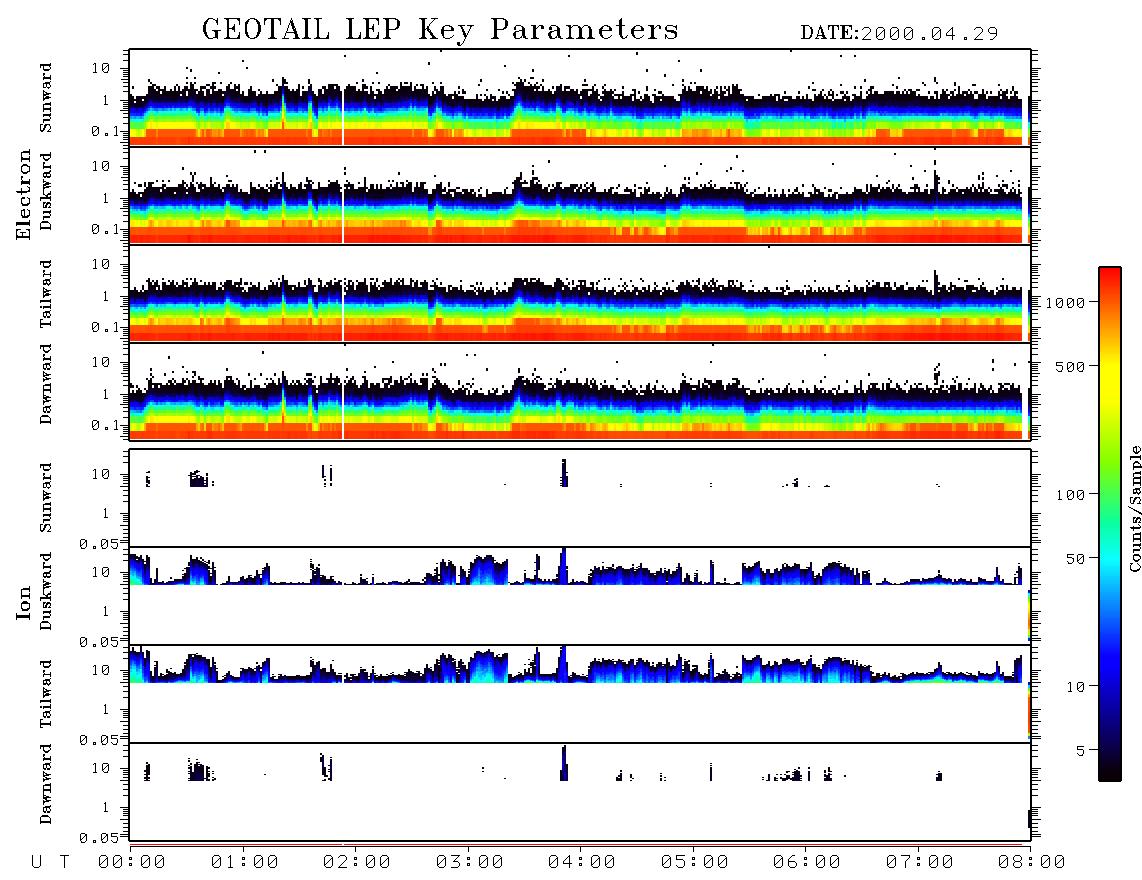Click the red top of the colorbar
This screenshot has width=1142, height=880.
[x=1110, y=274]
